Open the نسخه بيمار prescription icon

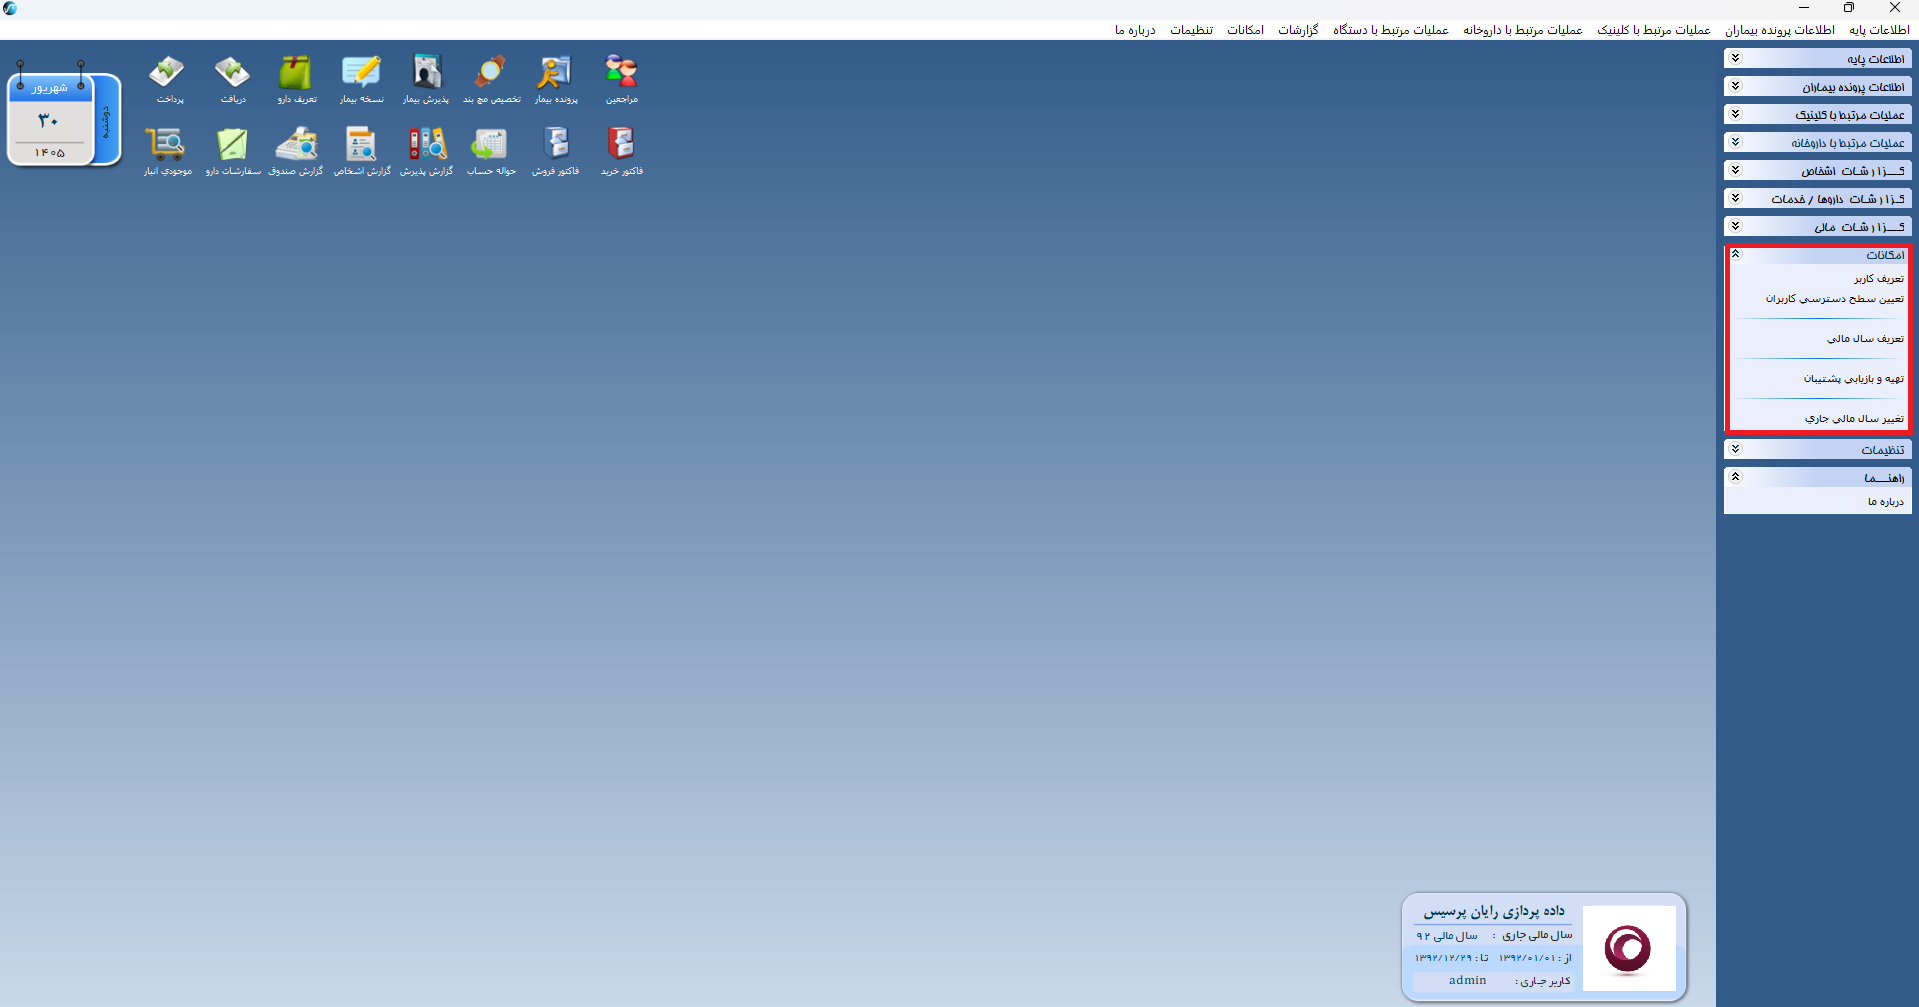coord(361,79)
